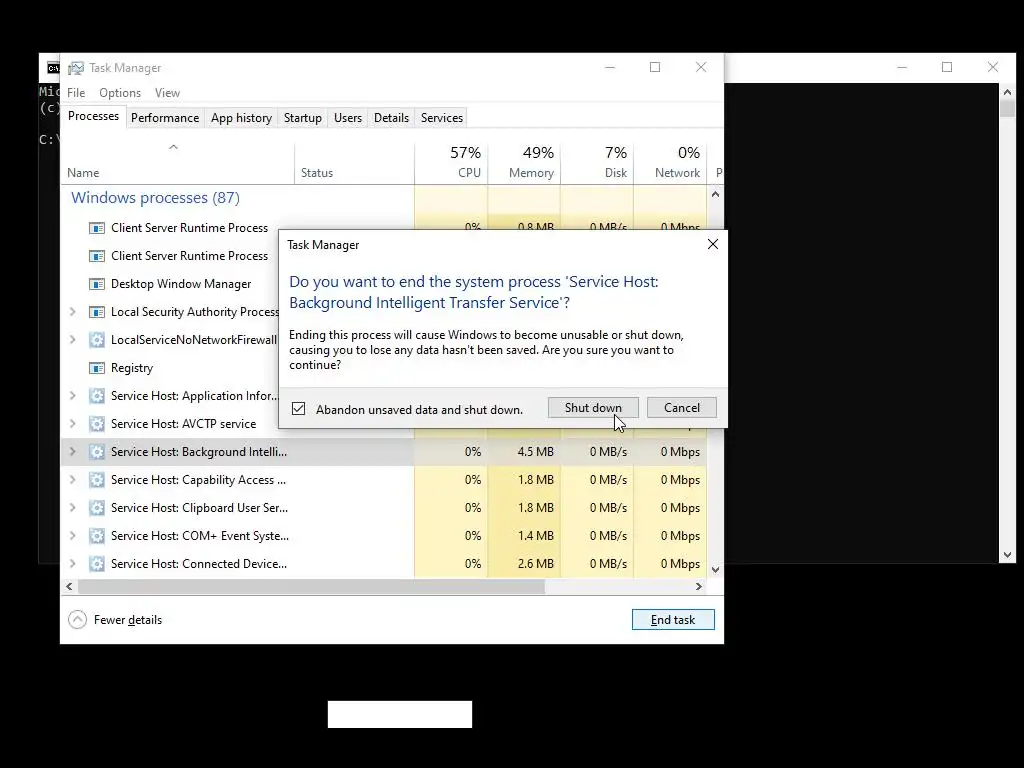Expand LocalServiceNoNetworkFirewall row
This screenshot has width=1024, height=768.
72,340
